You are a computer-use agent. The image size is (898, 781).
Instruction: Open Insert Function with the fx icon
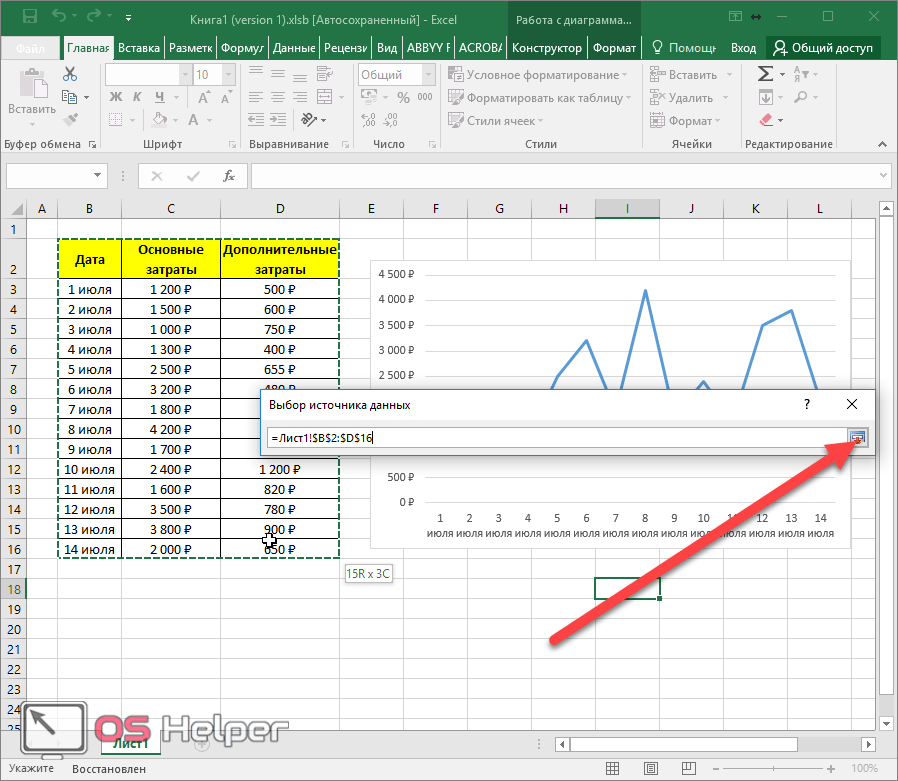coord(228,176)
